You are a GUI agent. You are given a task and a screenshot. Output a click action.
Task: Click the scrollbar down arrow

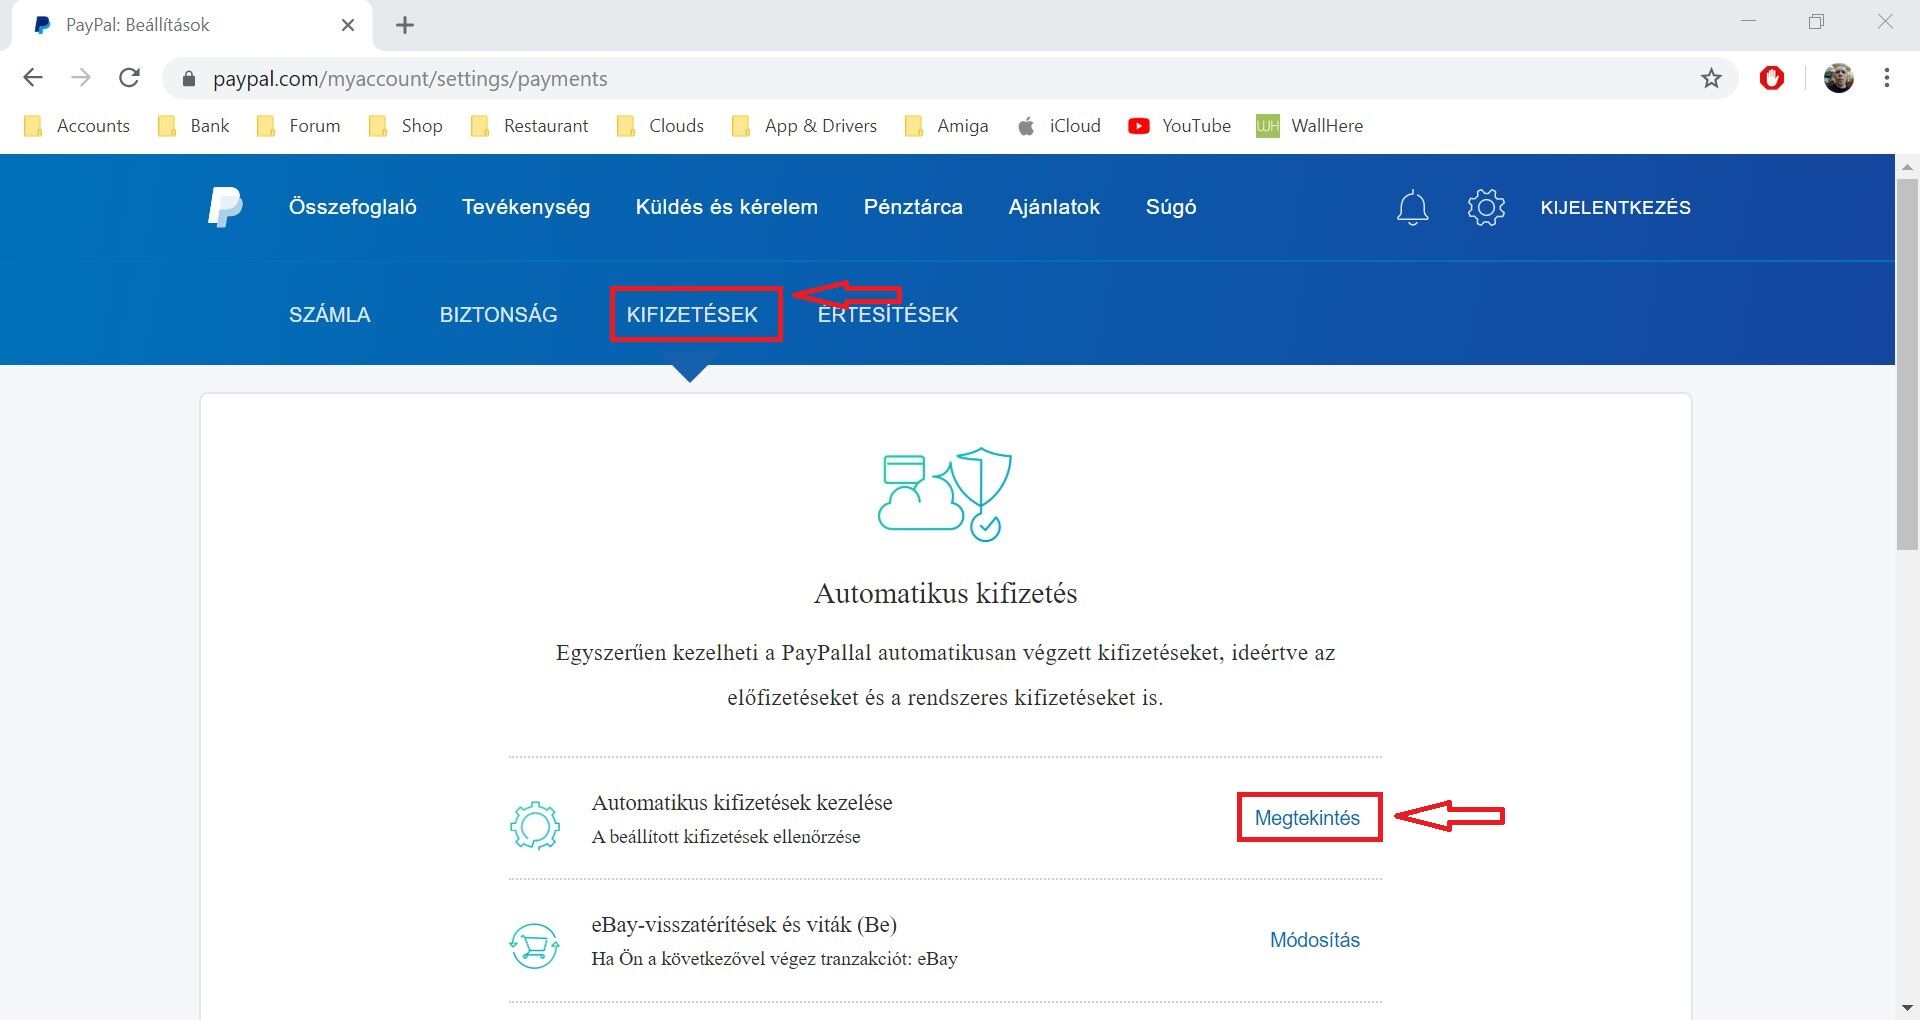1907,1008
